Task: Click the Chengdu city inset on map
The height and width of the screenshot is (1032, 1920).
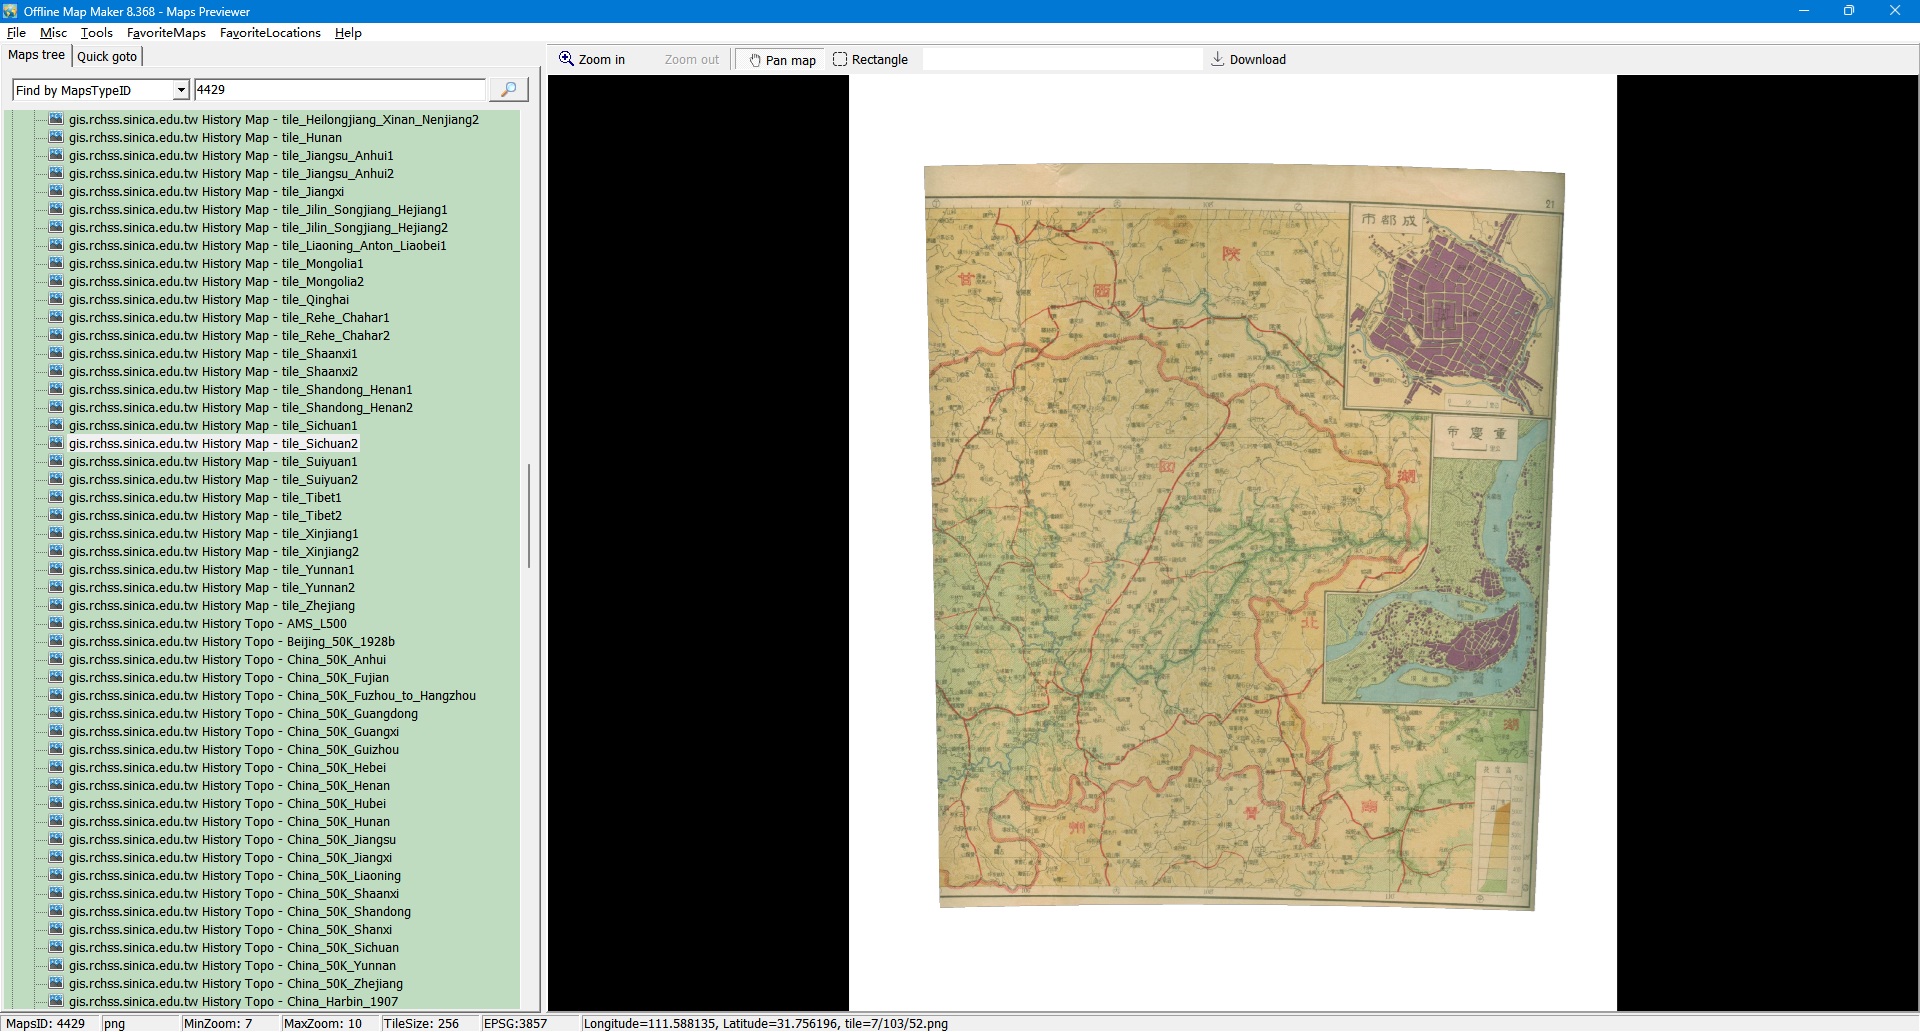Action: pyautogui.click(x=1449, y=308)
